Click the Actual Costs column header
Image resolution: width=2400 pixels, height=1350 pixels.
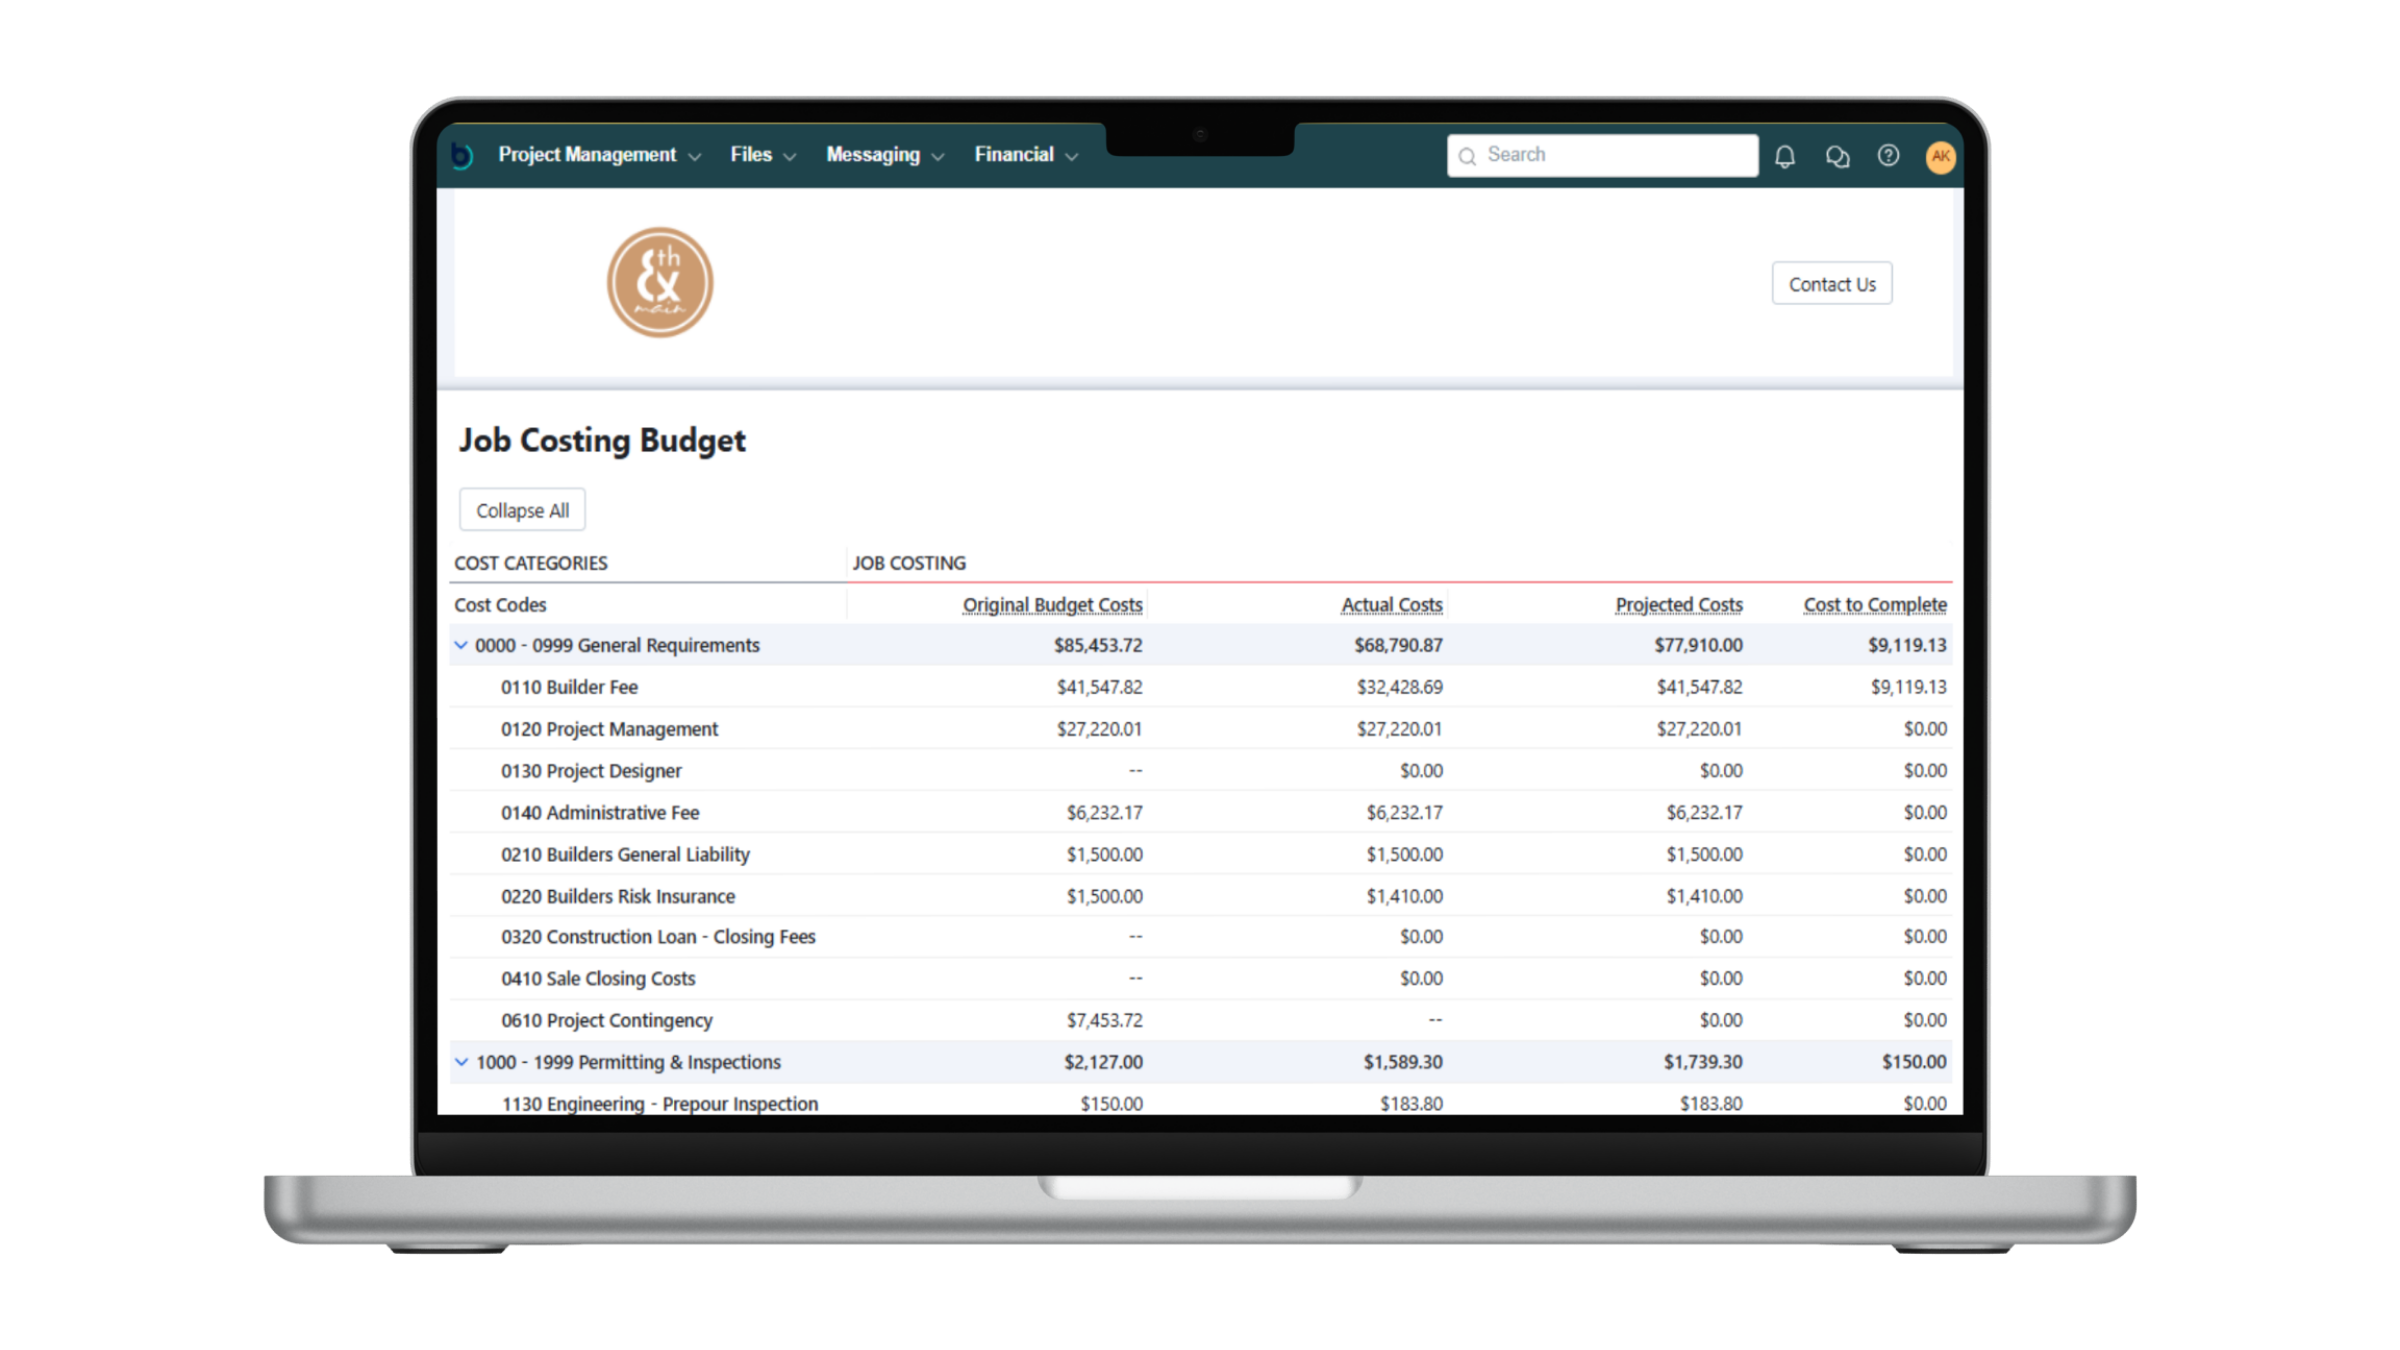(1391, 605)
